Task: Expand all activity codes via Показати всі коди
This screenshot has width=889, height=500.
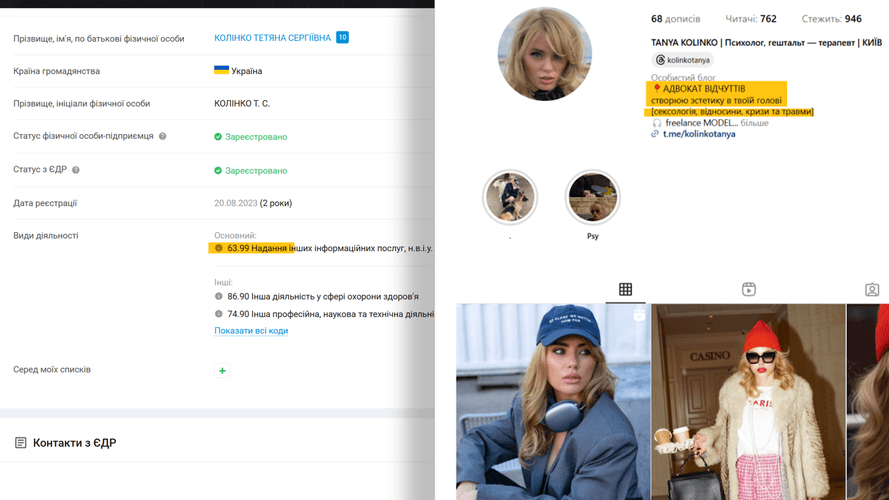Action: coord(251,331)
